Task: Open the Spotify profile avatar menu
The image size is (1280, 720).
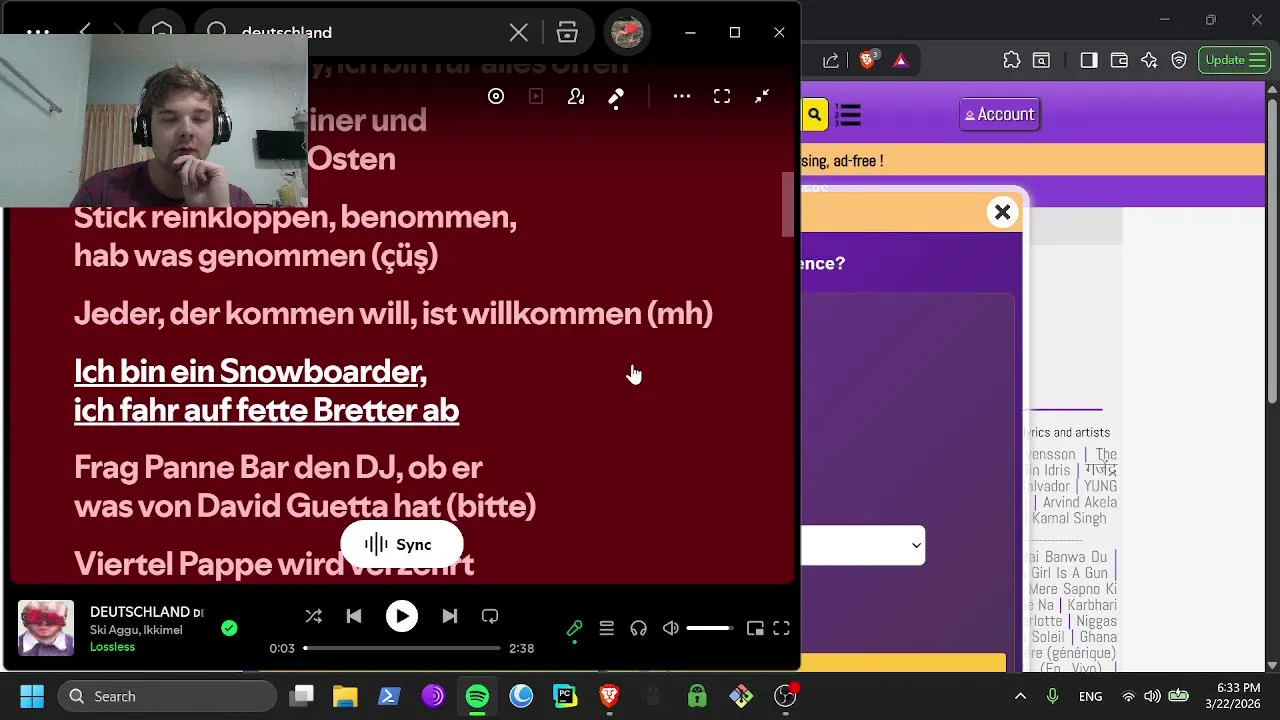Action: pyautogui.click(x=627, y=33)
